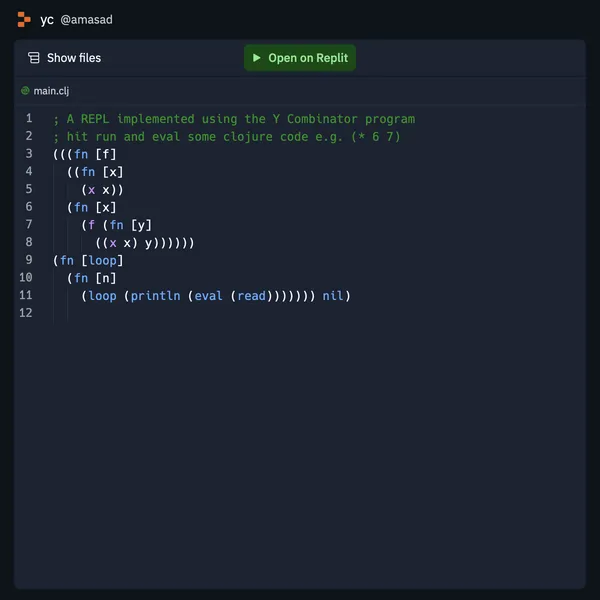Click the "(x x))" expression on line 5
Viewport: 600px width, 600px height.
coord(102,190)
